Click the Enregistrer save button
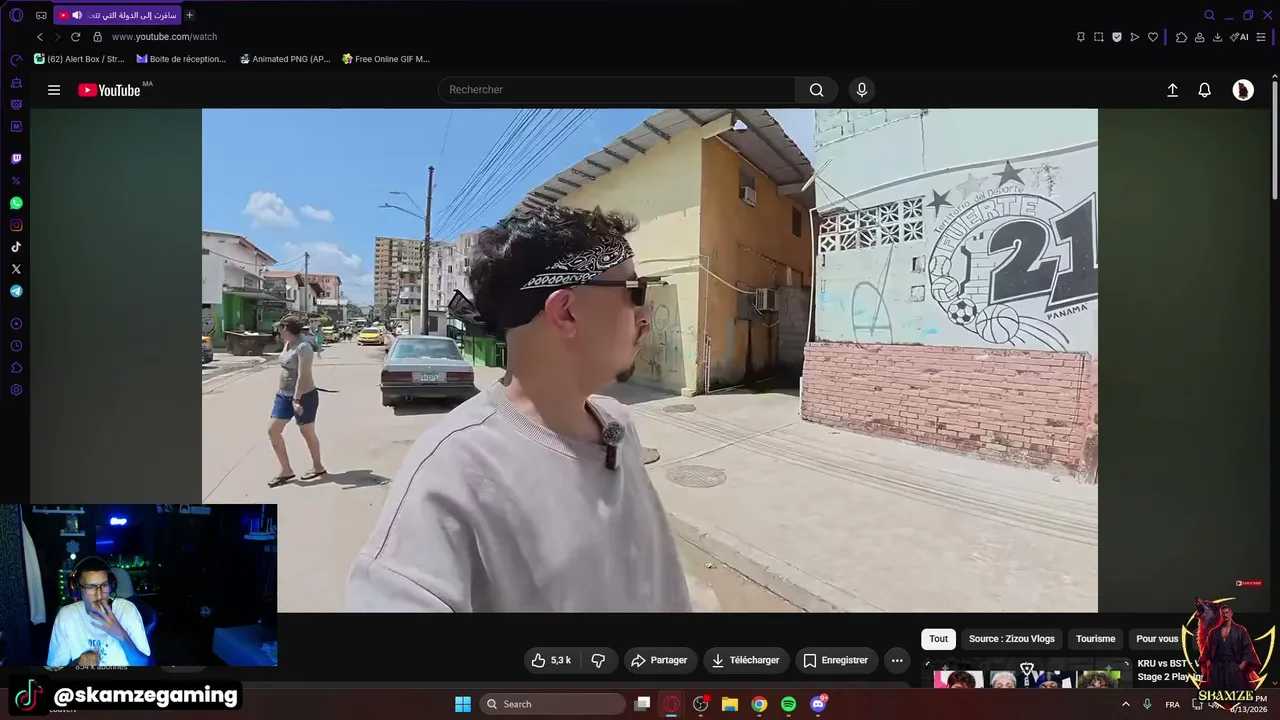1280x720 pixels. [x=836, y=660]
